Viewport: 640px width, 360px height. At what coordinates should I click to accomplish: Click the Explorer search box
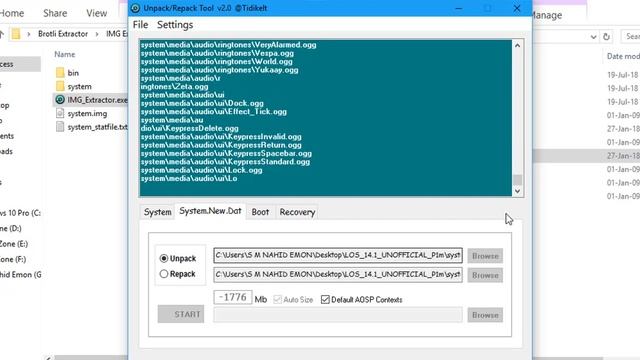pos(631,36)
